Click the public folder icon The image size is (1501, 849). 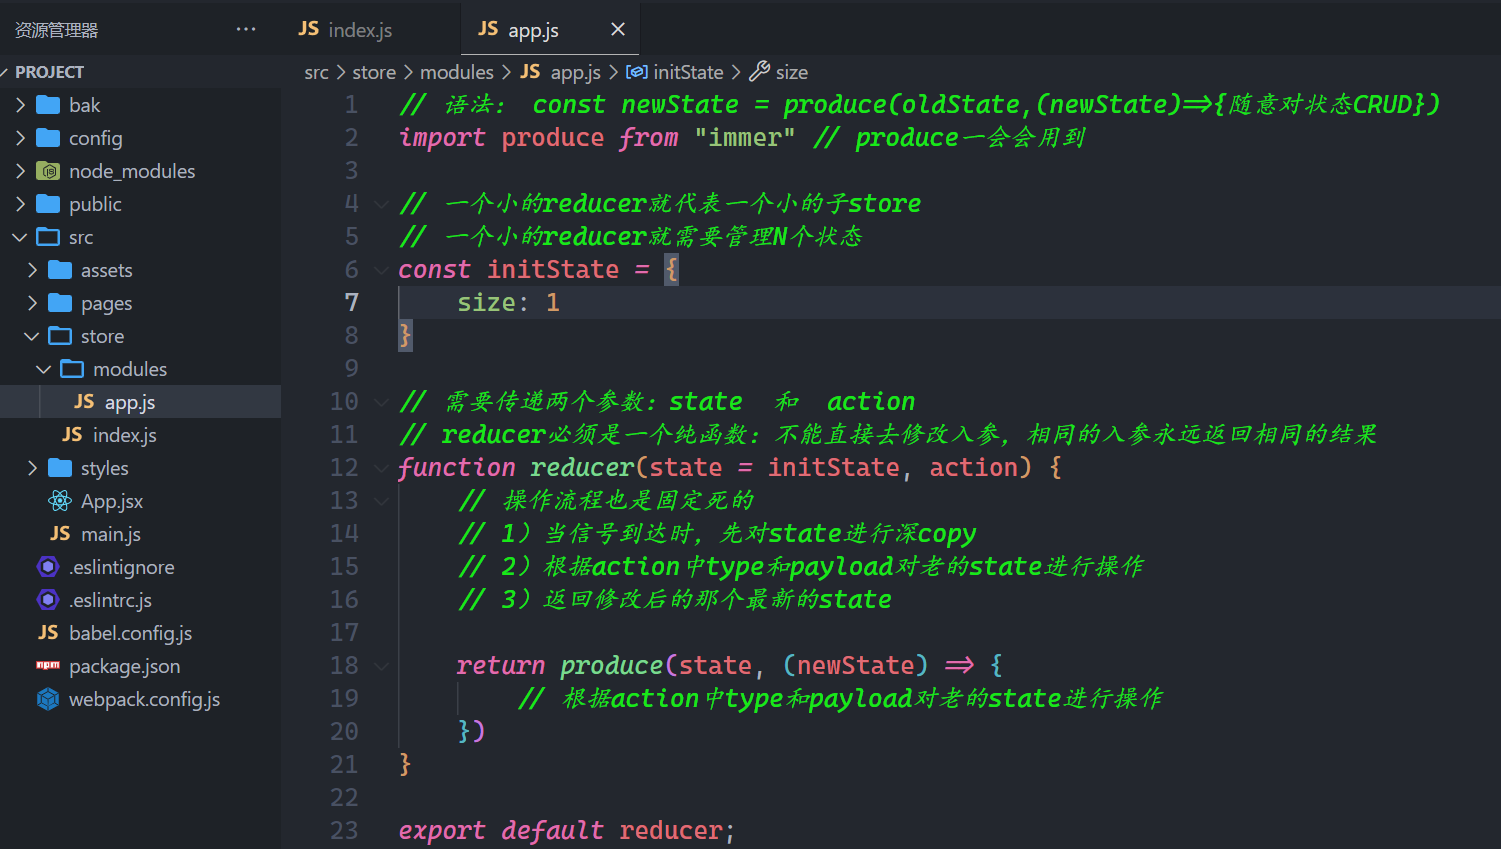coord(48,204)
